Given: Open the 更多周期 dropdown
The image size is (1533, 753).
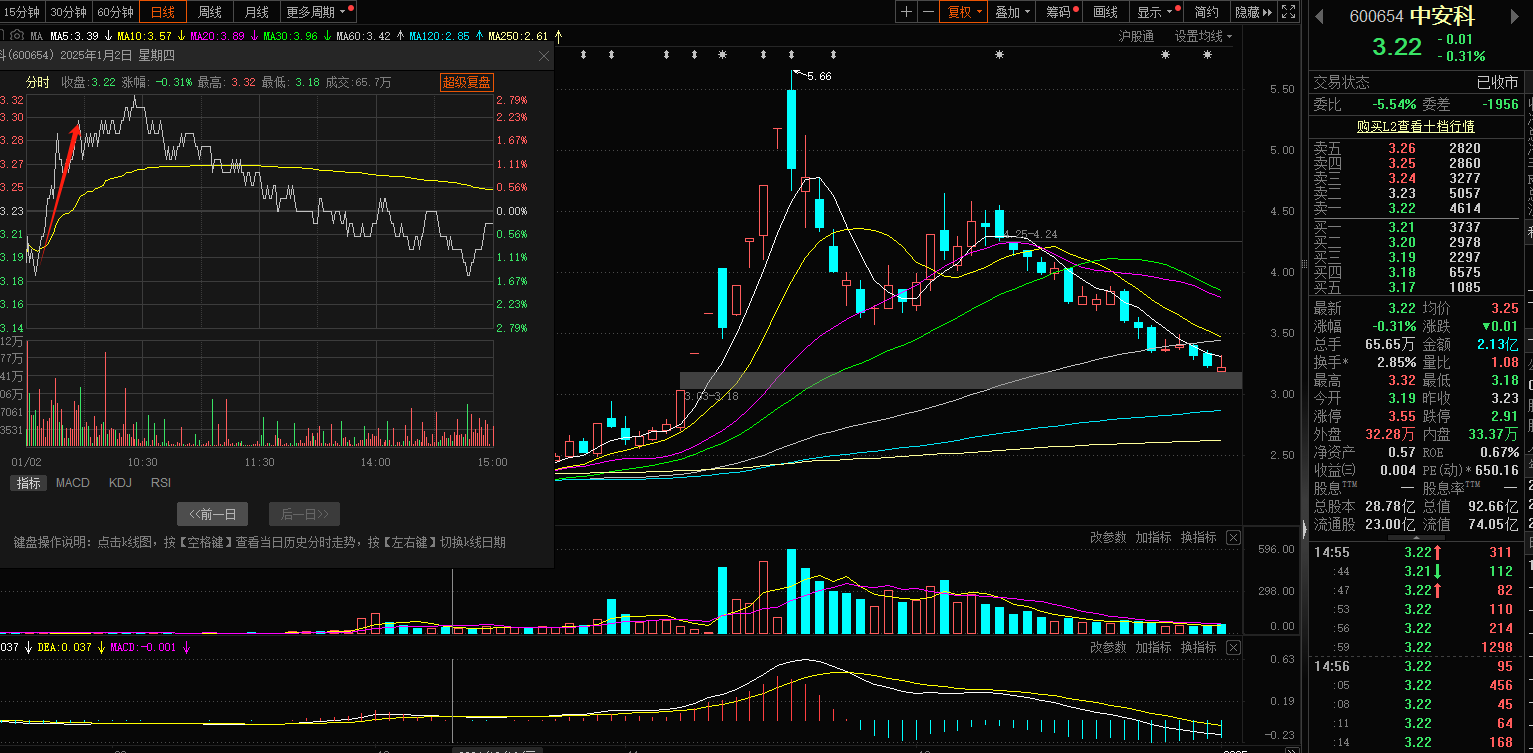Looking at the screenshot, I should click(318, 12).
